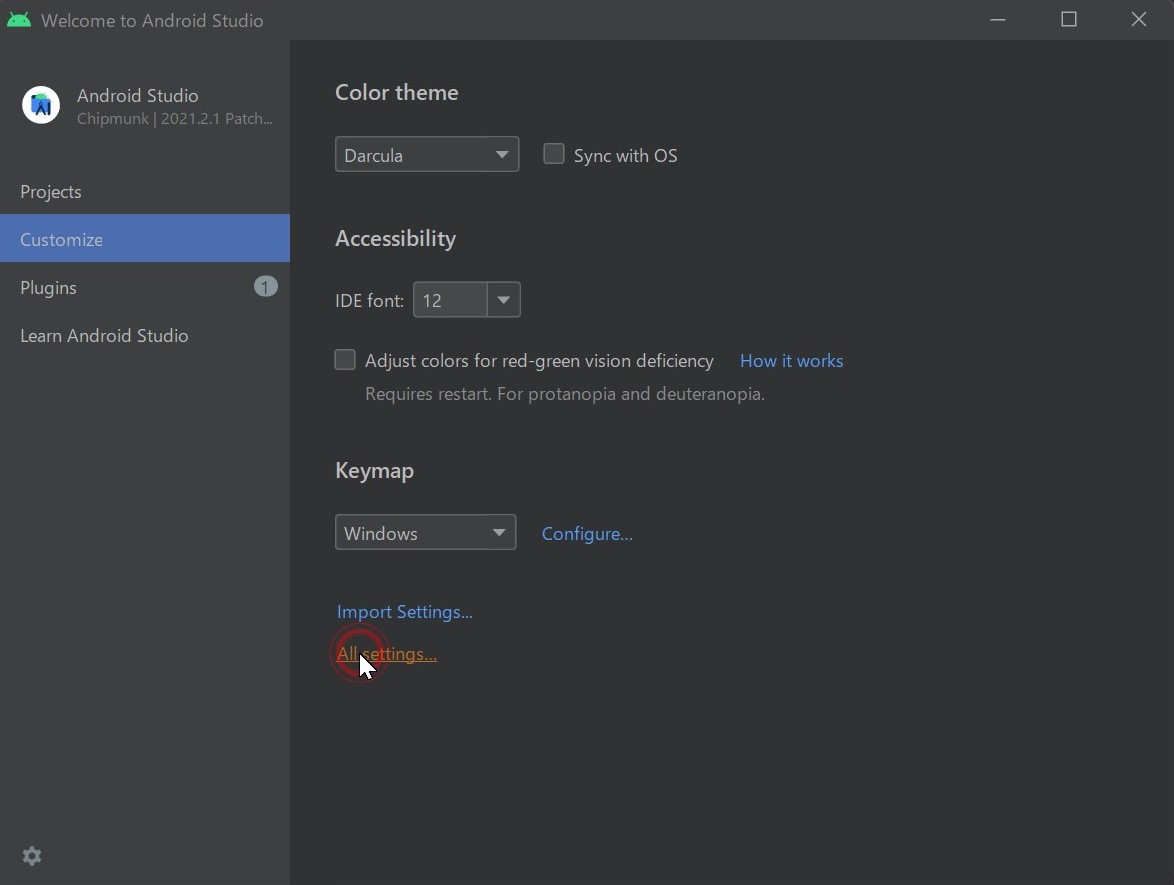Open Import Settings
1174x885 pixels.
click(404, 611)
